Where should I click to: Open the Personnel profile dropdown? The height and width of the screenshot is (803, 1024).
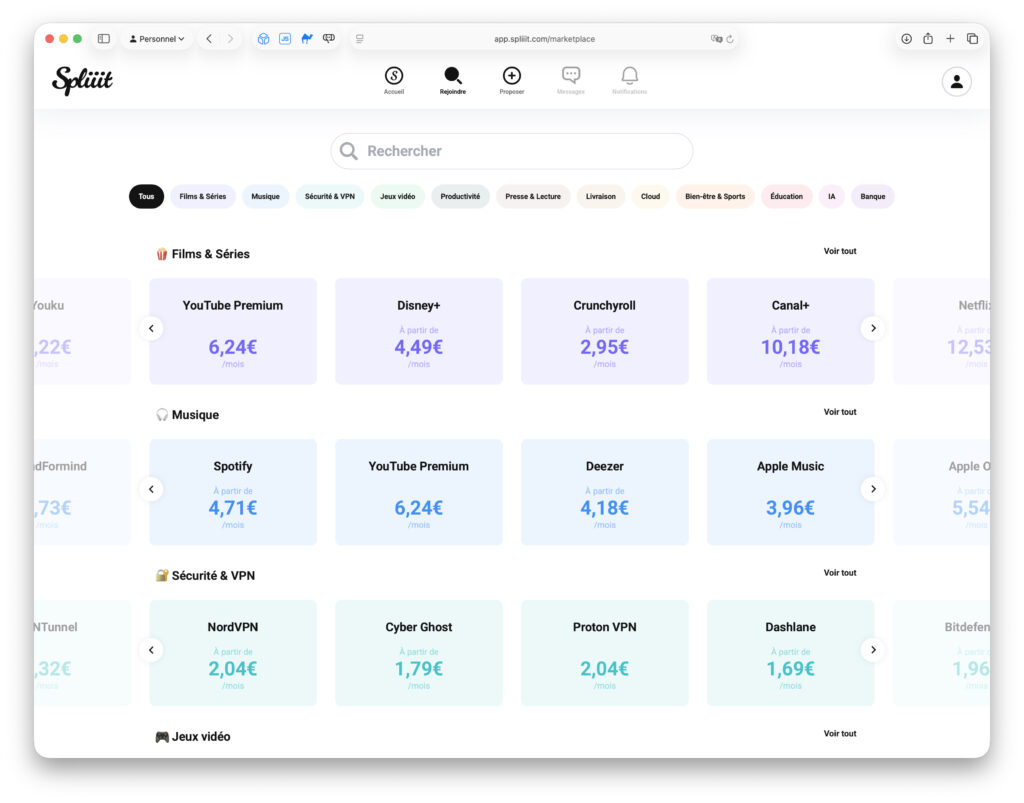(x=157, y=39)
